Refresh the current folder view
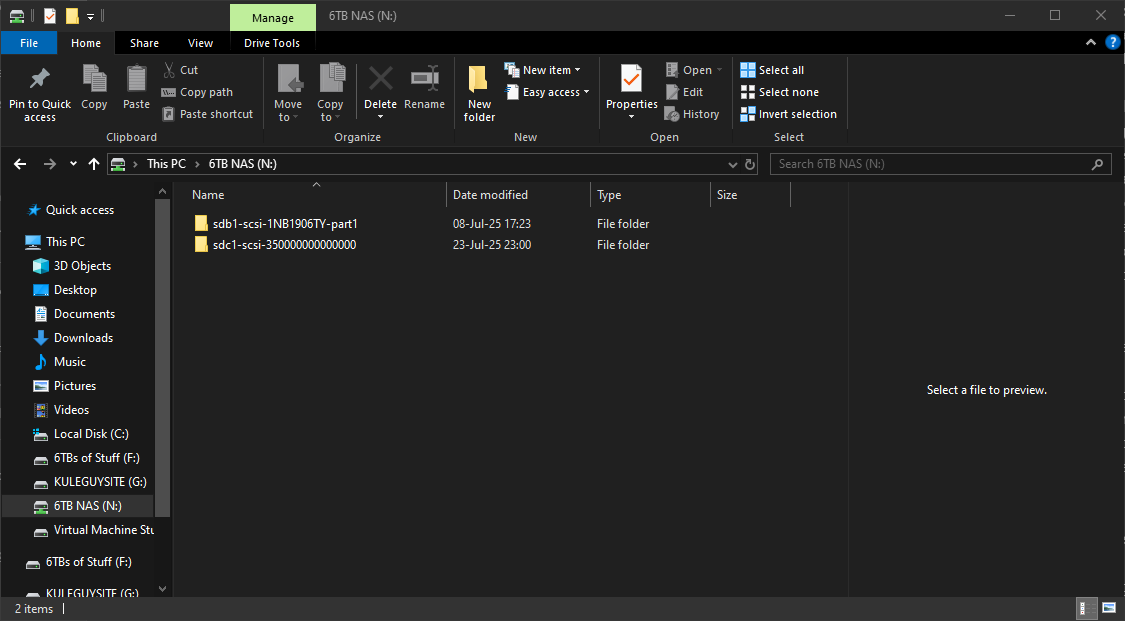The image size is (1125, 621). click(750, 164)
